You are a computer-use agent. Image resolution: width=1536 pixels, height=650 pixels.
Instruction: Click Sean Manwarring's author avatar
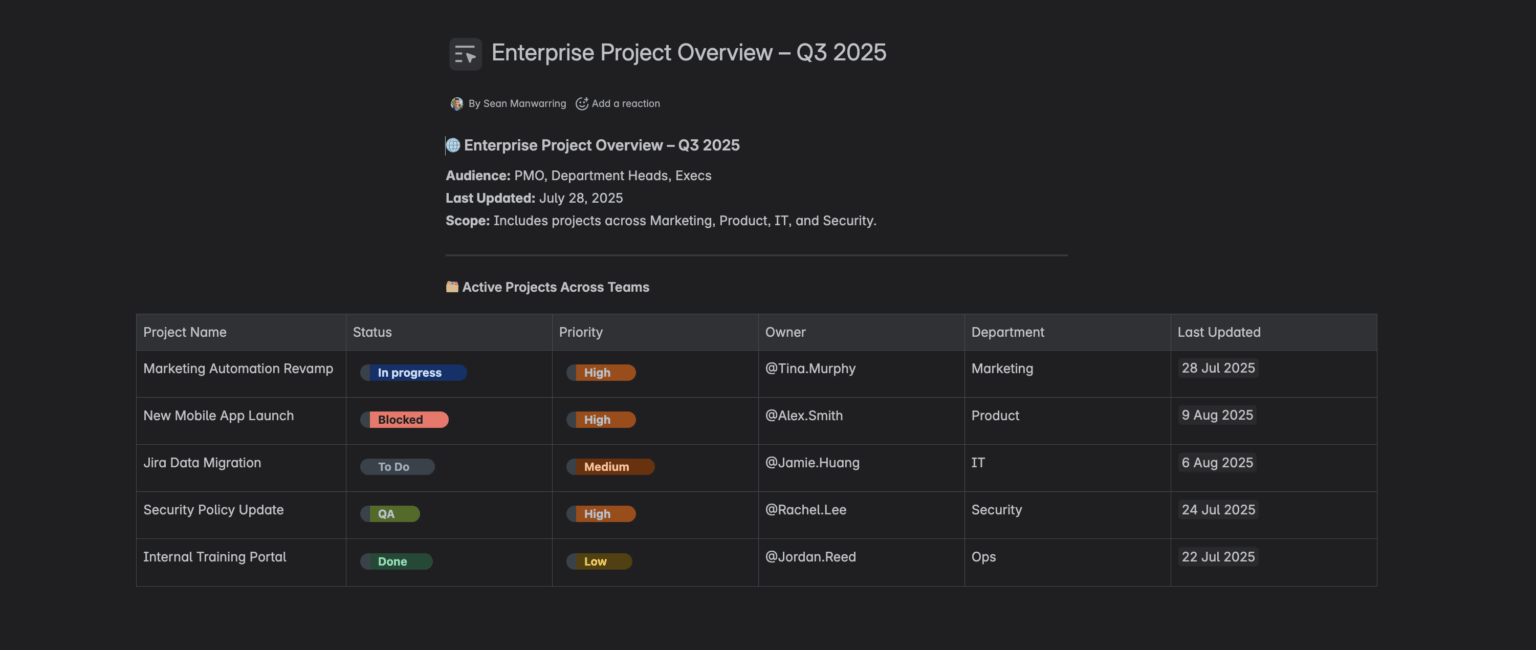coord(457,104)
